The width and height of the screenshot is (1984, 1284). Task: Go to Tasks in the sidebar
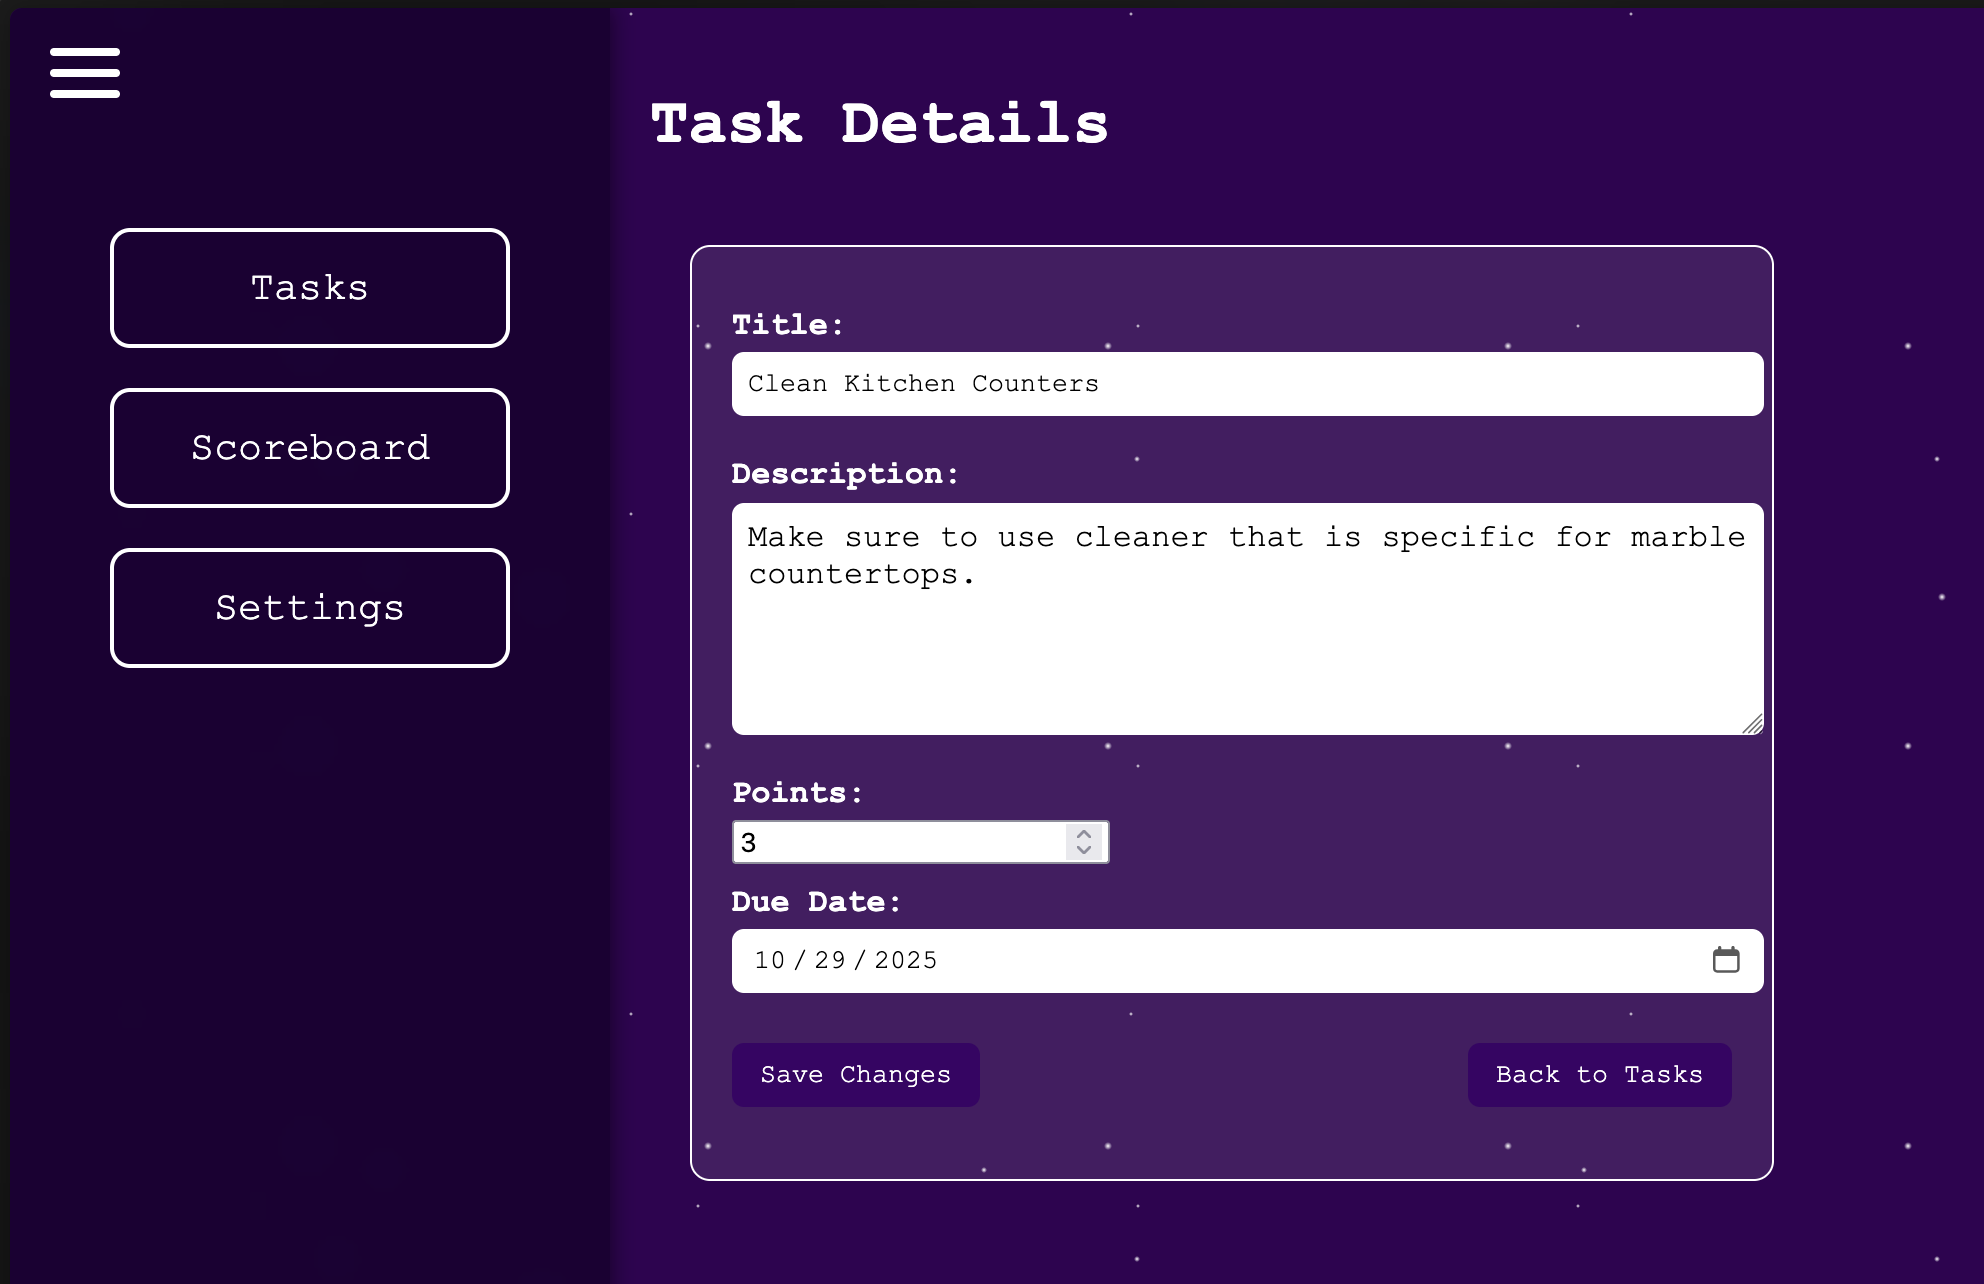pyautogui.click(x=310, y=288)
